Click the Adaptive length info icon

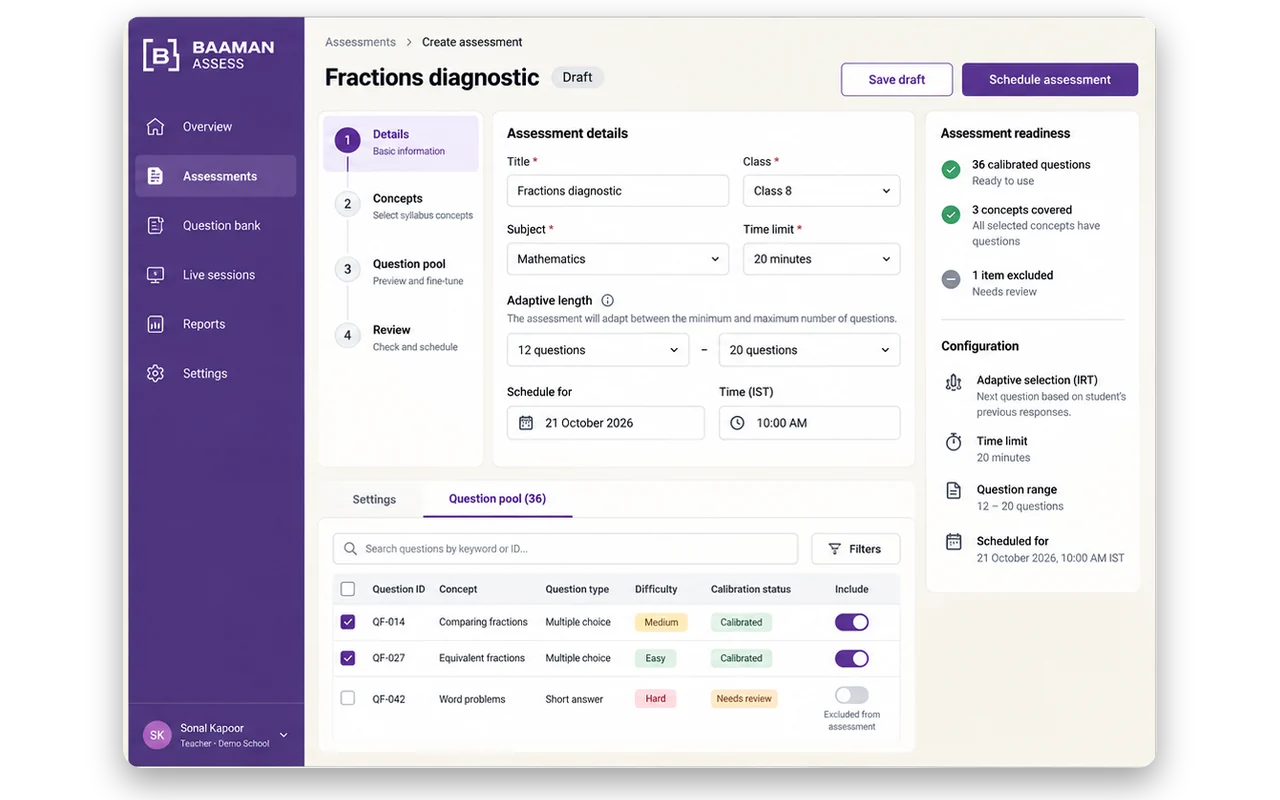[608, 300]
